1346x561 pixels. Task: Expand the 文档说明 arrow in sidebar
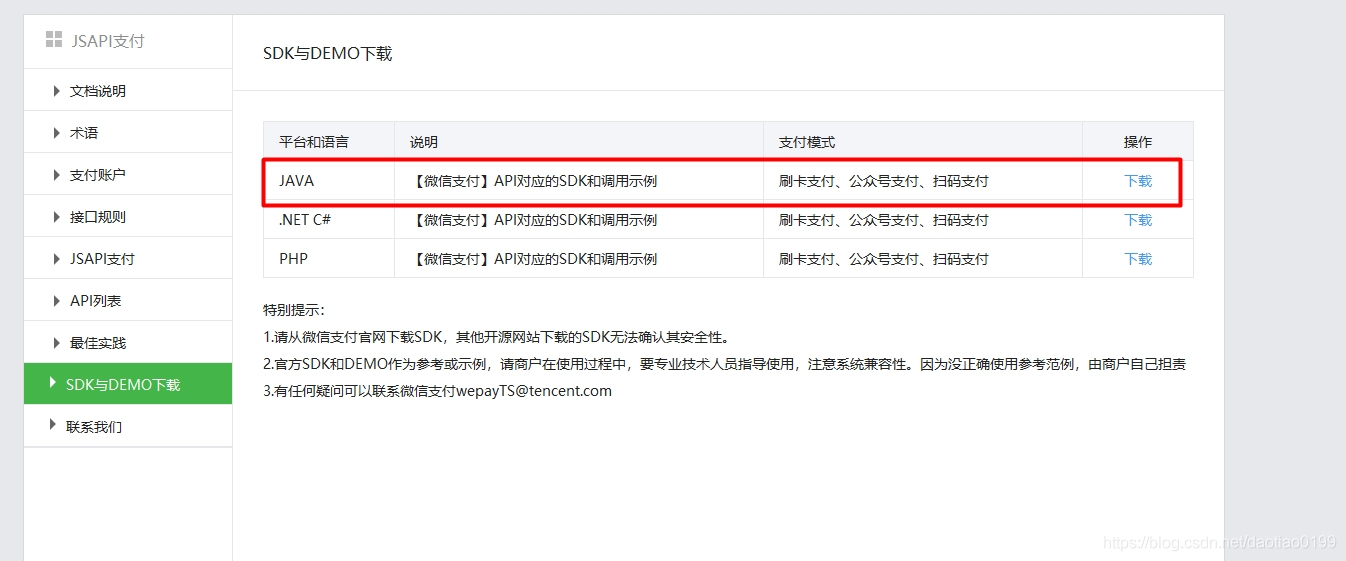pyautogui.click(x=56, y=91)
